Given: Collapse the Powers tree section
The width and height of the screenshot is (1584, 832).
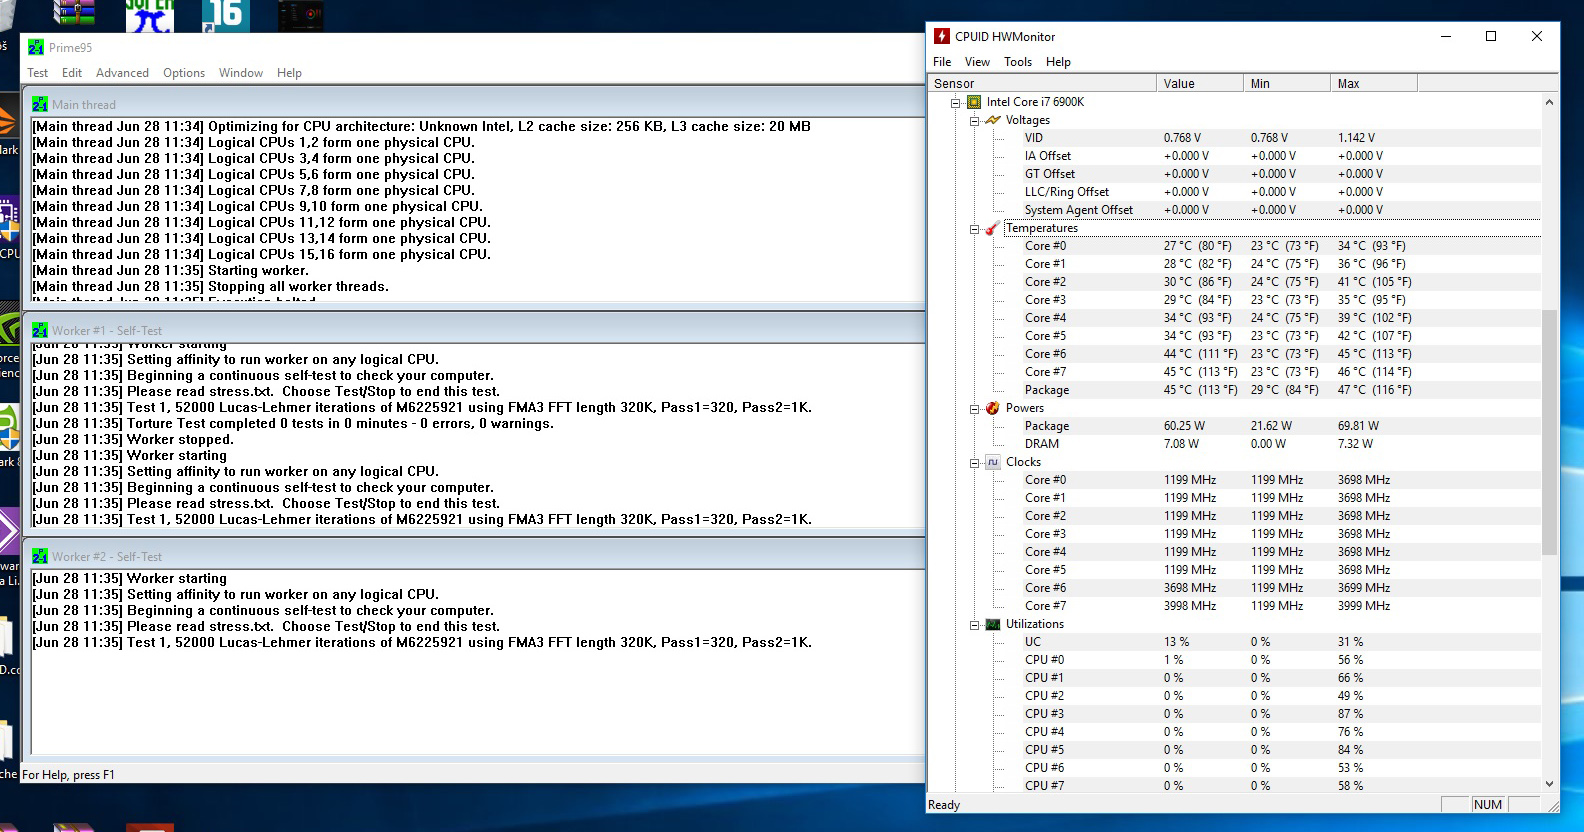Looking at the screenshot, I should pyautogui.click(x=974, y=408).
